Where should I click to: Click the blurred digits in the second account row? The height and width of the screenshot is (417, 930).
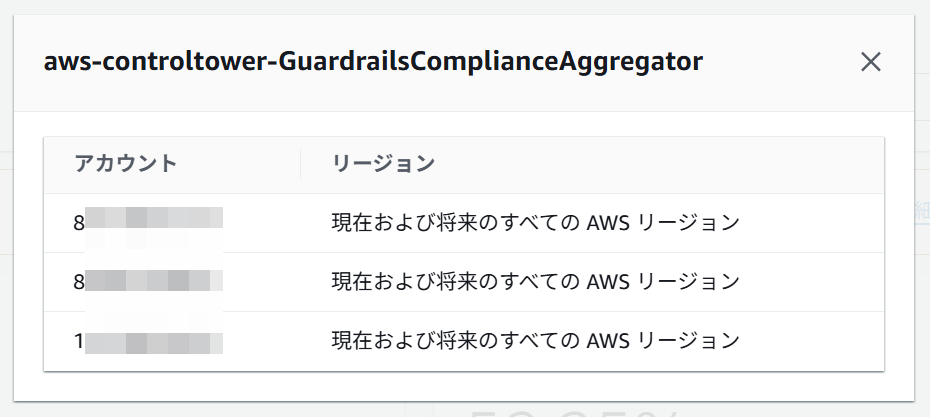coord(155,281)
